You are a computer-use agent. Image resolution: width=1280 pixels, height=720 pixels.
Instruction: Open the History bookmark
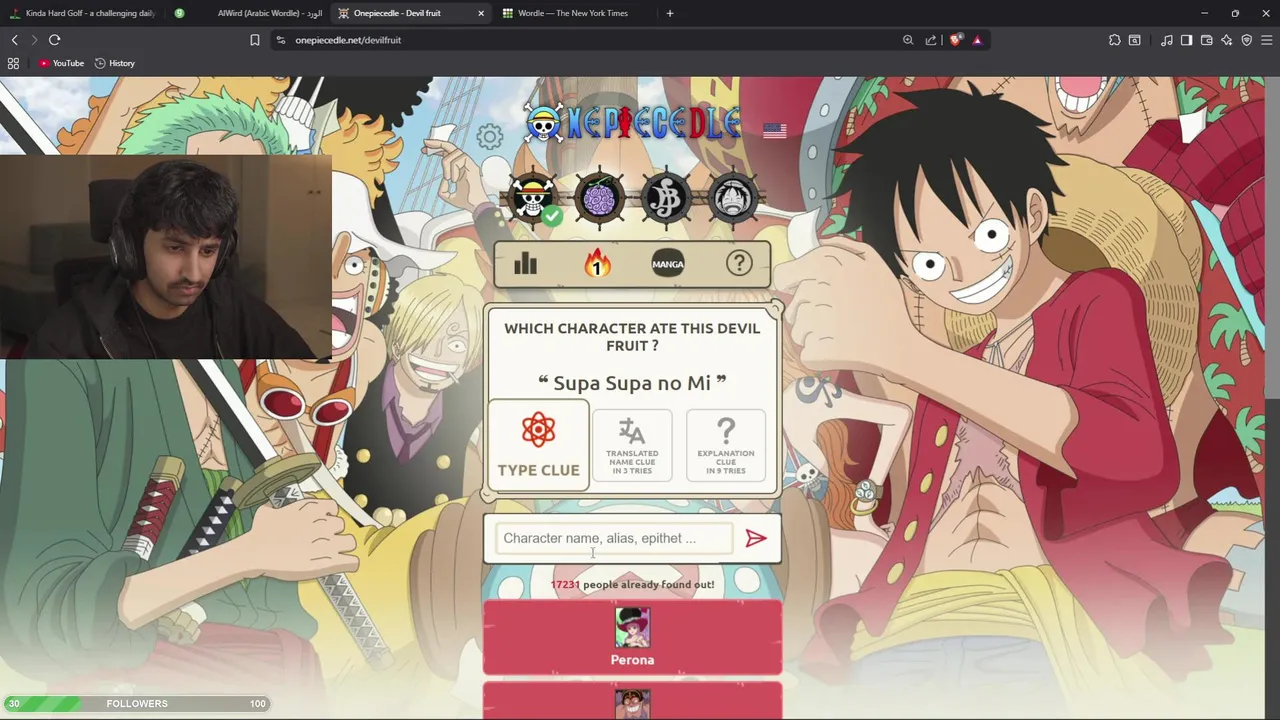(x=115, y=63)
